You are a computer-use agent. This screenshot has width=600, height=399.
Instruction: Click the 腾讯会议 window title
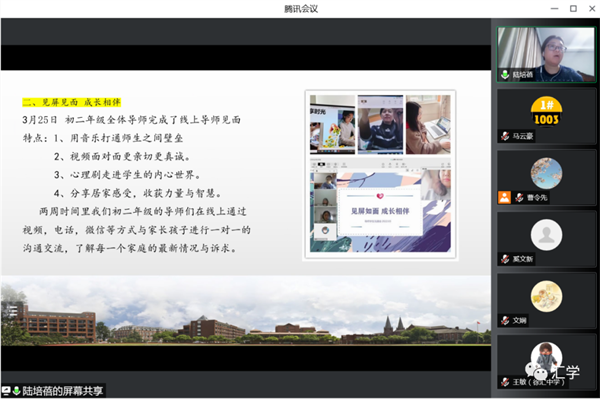[301, 9]
